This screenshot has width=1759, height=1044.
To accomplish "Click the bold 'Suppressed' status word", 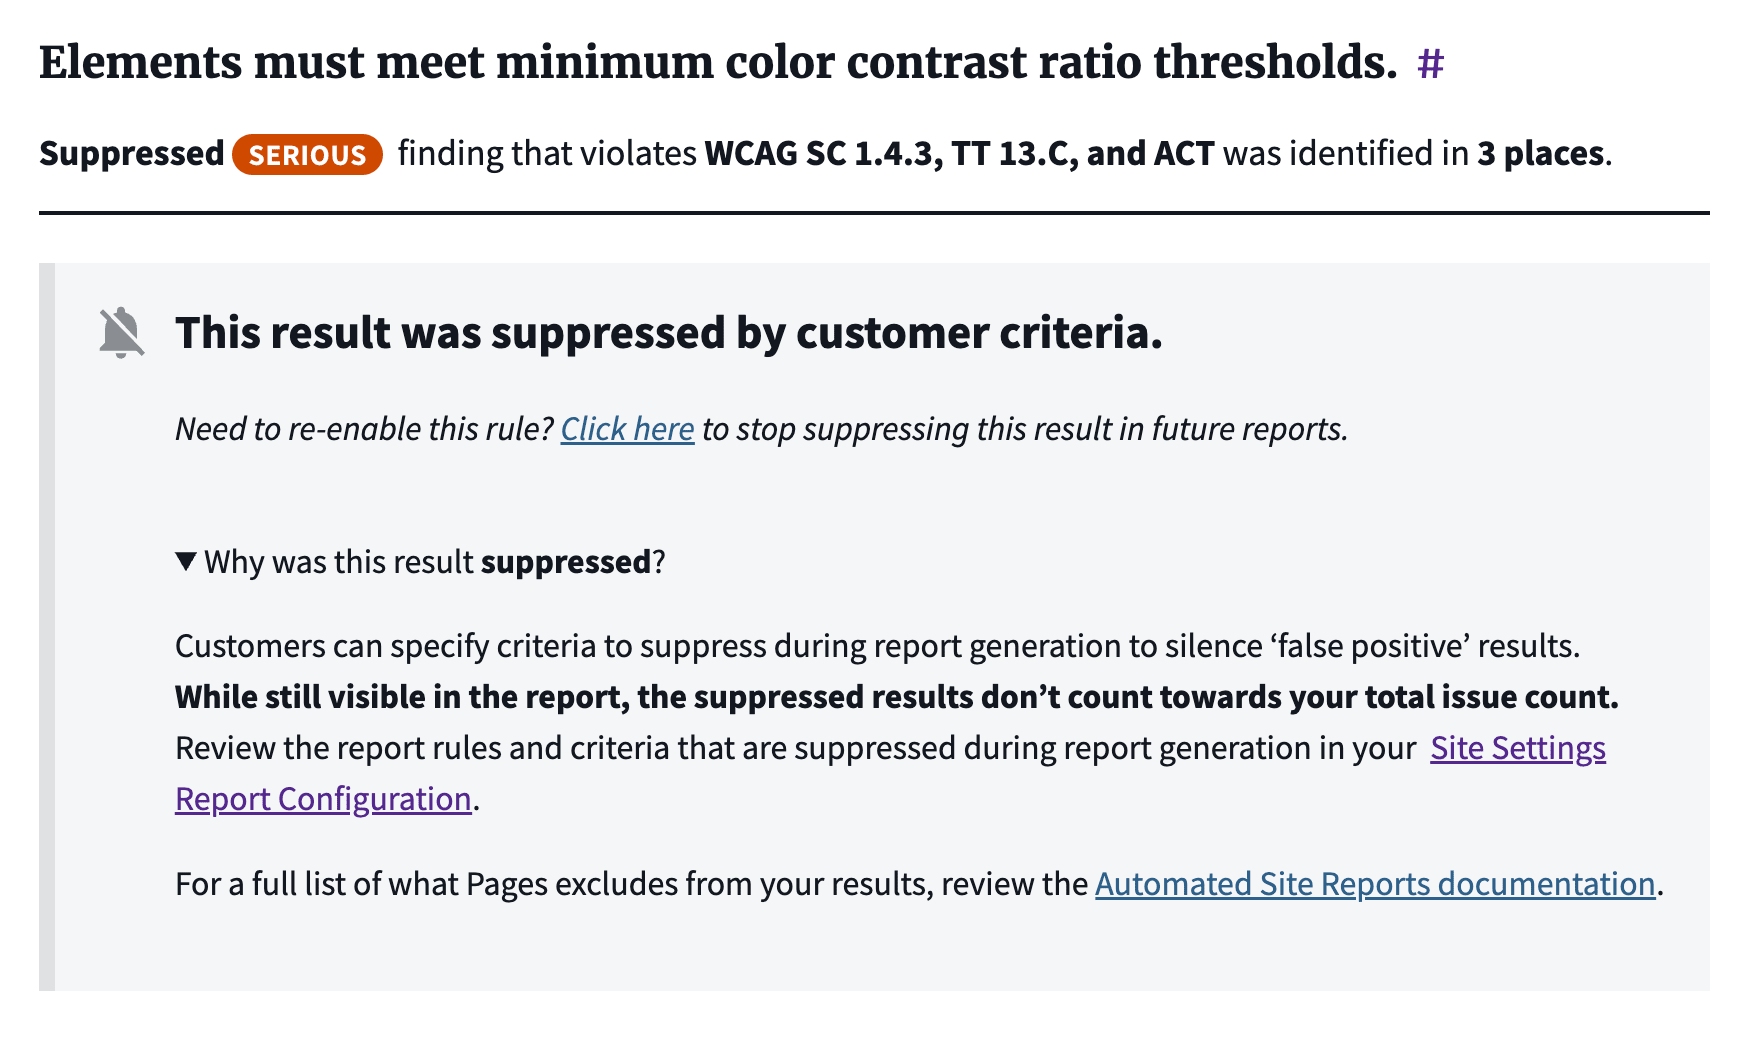I will (x=131, y=154).
